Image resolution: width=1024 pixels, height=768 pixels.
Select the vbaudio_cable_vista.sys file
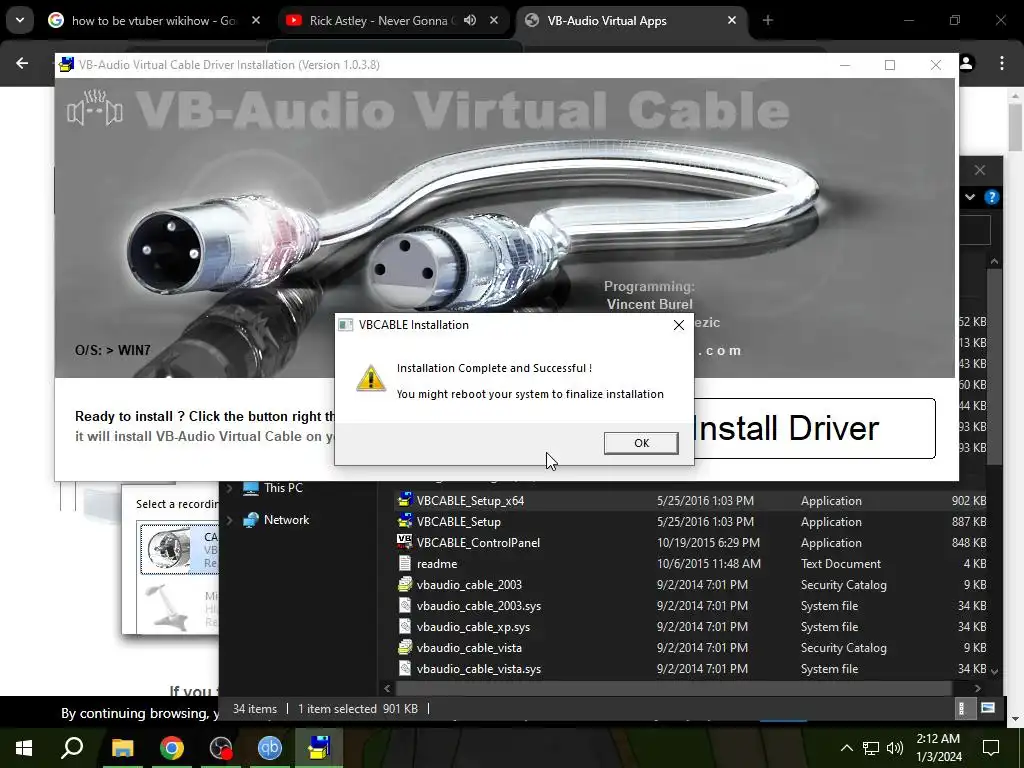[x=690, y=669]
